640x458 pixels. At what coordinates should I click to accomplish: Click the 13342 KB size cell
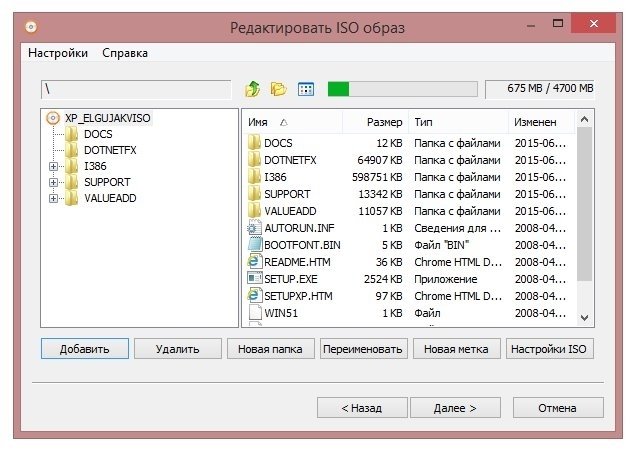380,194
